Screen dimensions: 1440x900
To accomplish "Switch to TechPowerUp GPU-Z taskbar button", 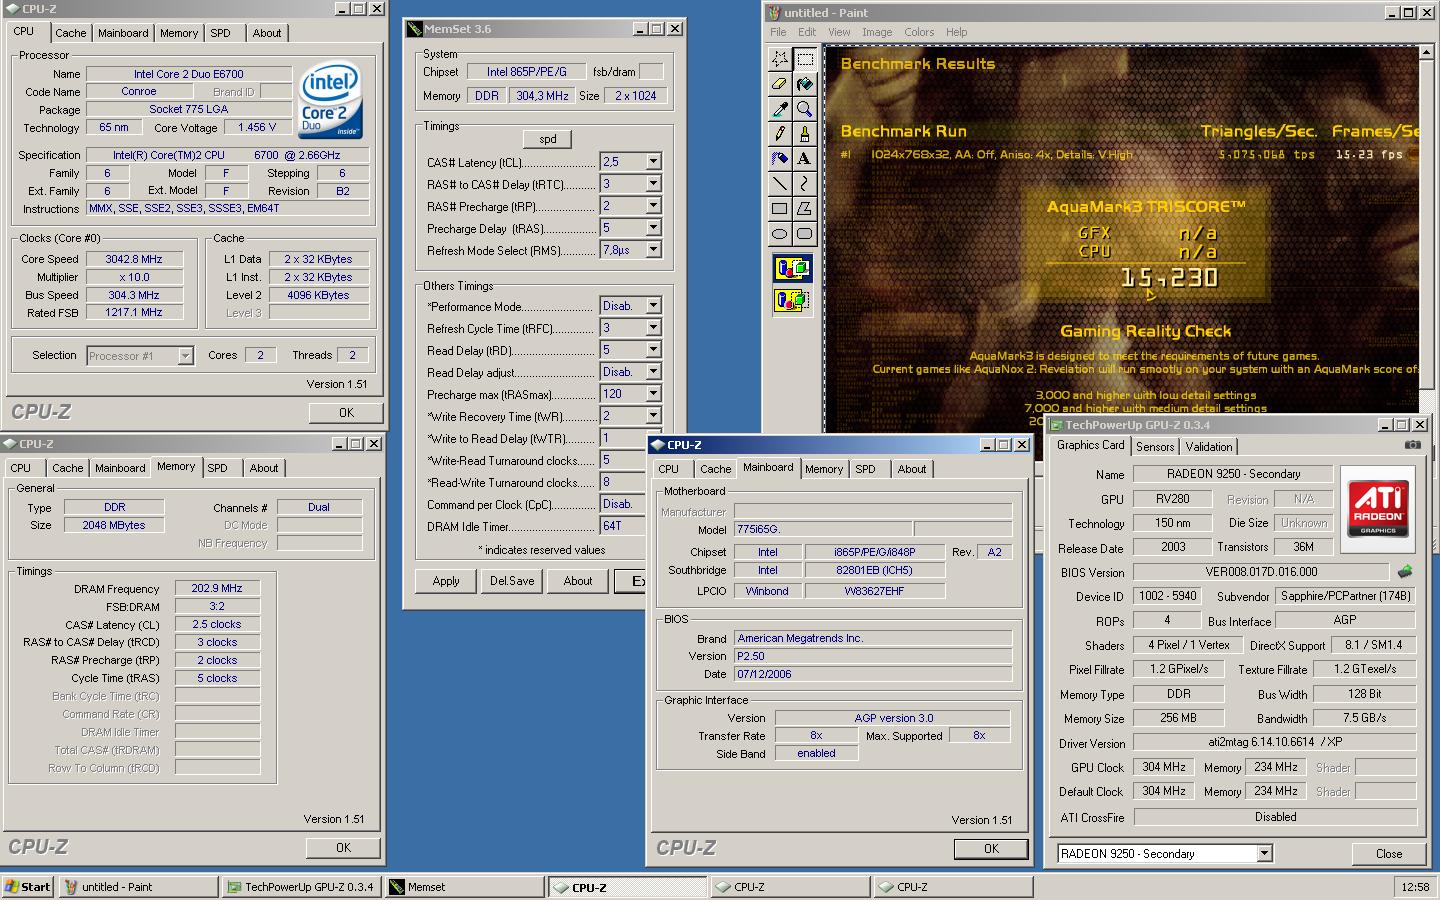I will pyautogui.click(x=301, y=887).
